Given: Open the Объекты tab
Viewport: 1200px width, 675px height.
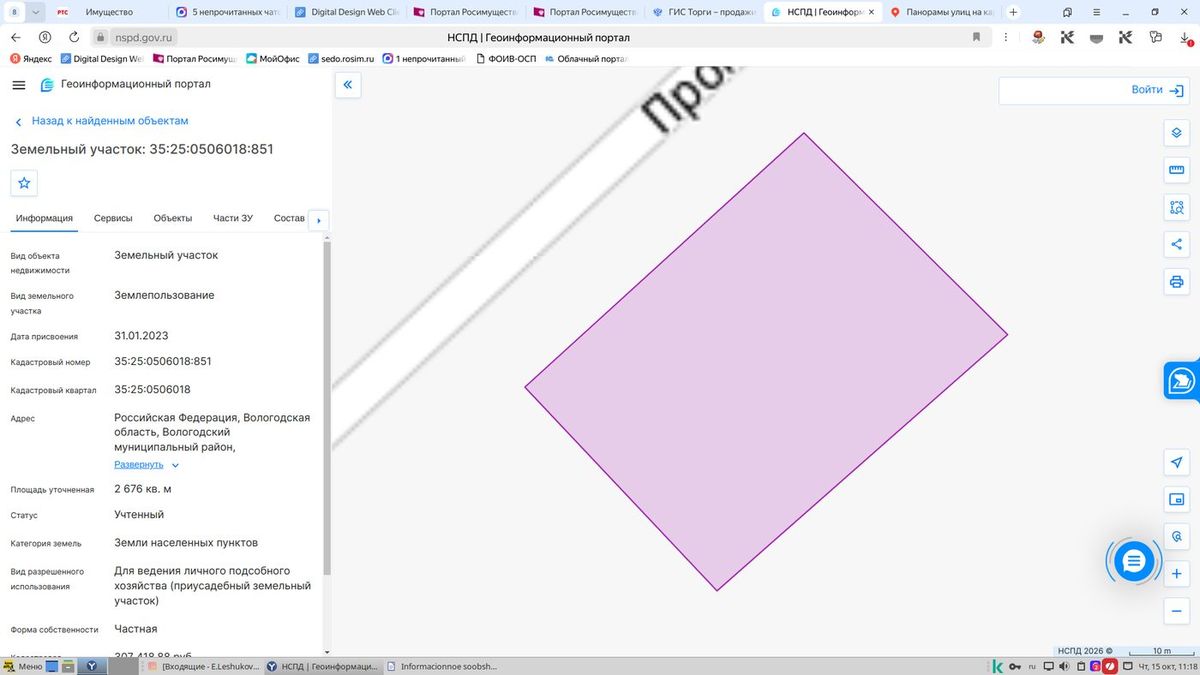Looking at the screenshot, I should tap(173, 219).
